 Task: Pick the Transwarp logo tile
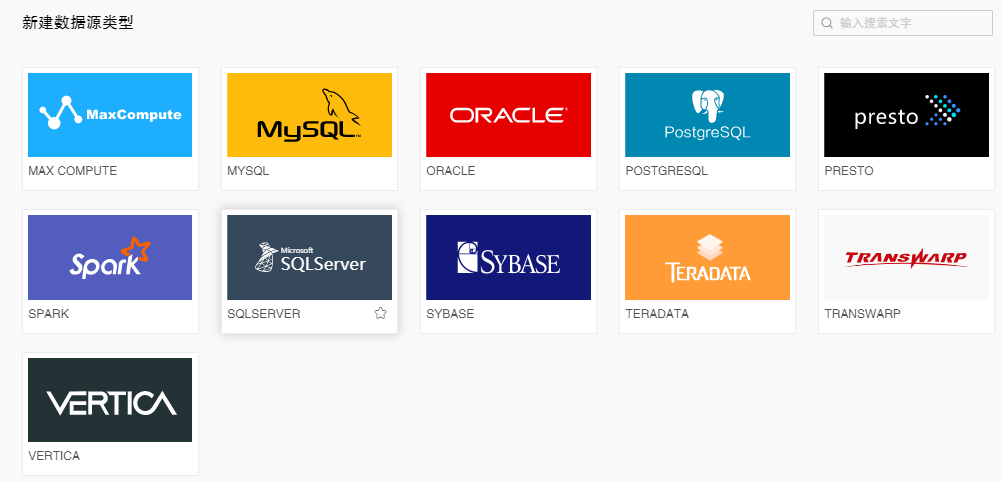point(907,257)
